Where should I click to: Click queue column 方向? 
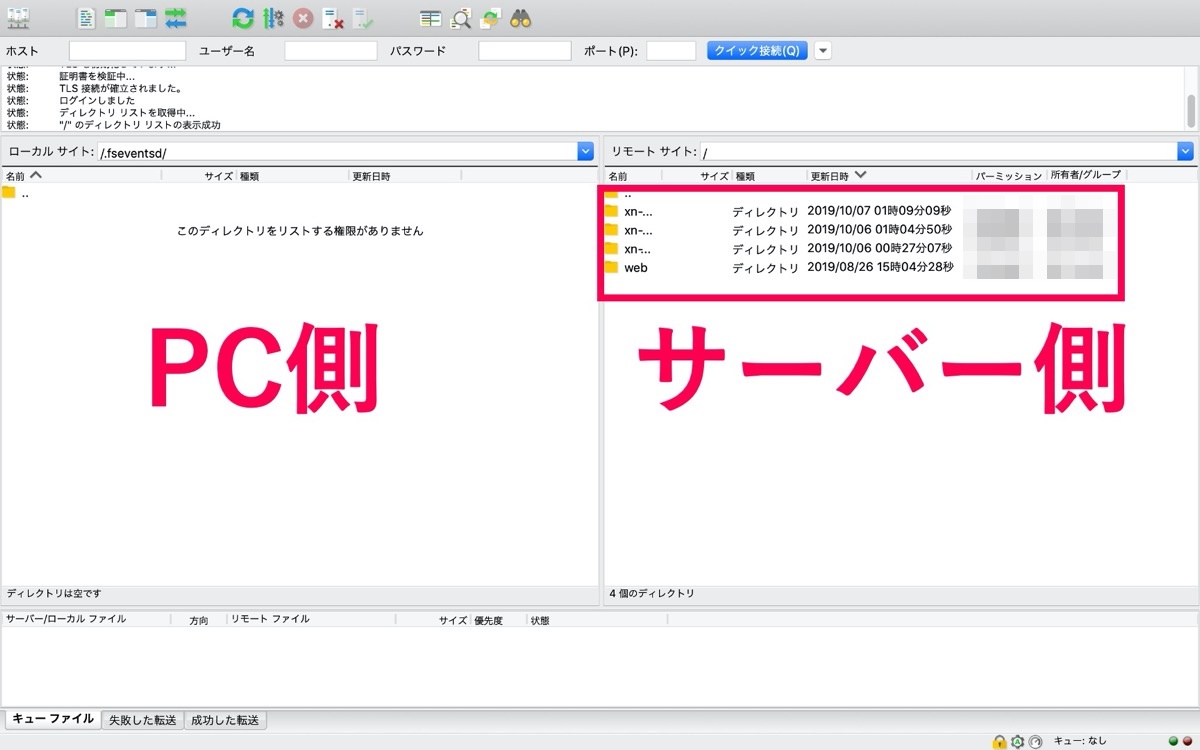(199, 621)
